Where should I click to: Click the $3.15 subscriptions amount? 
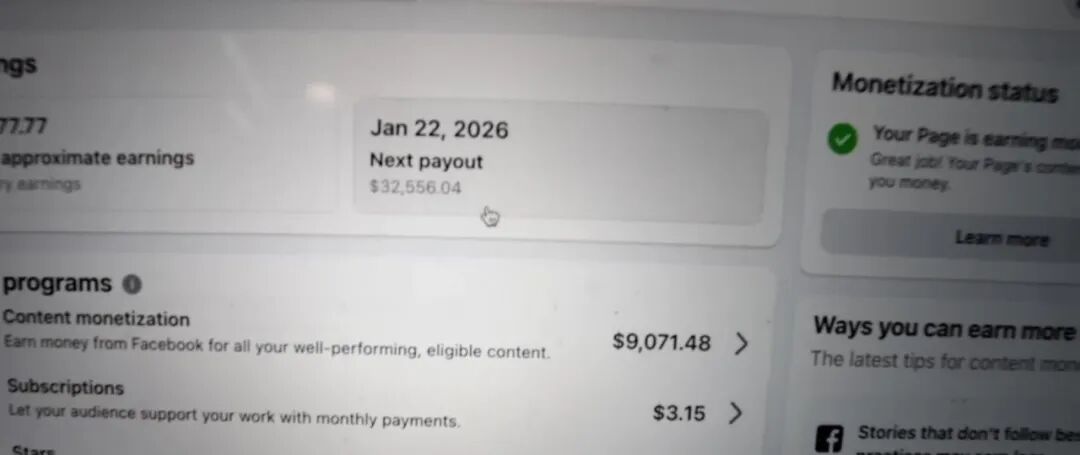(679, 413)
